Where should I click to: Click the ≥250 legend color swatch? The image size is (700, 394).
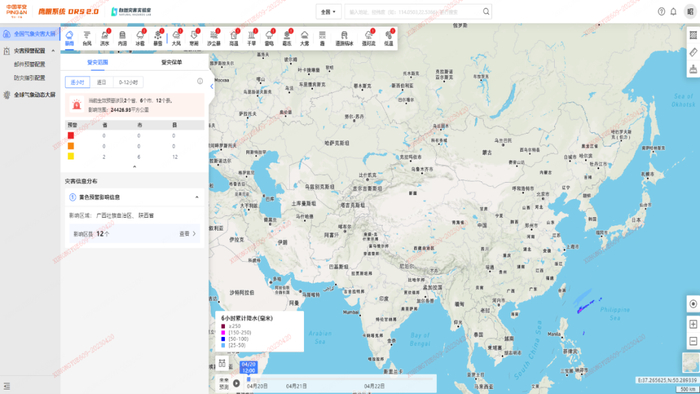coord(223,326)
